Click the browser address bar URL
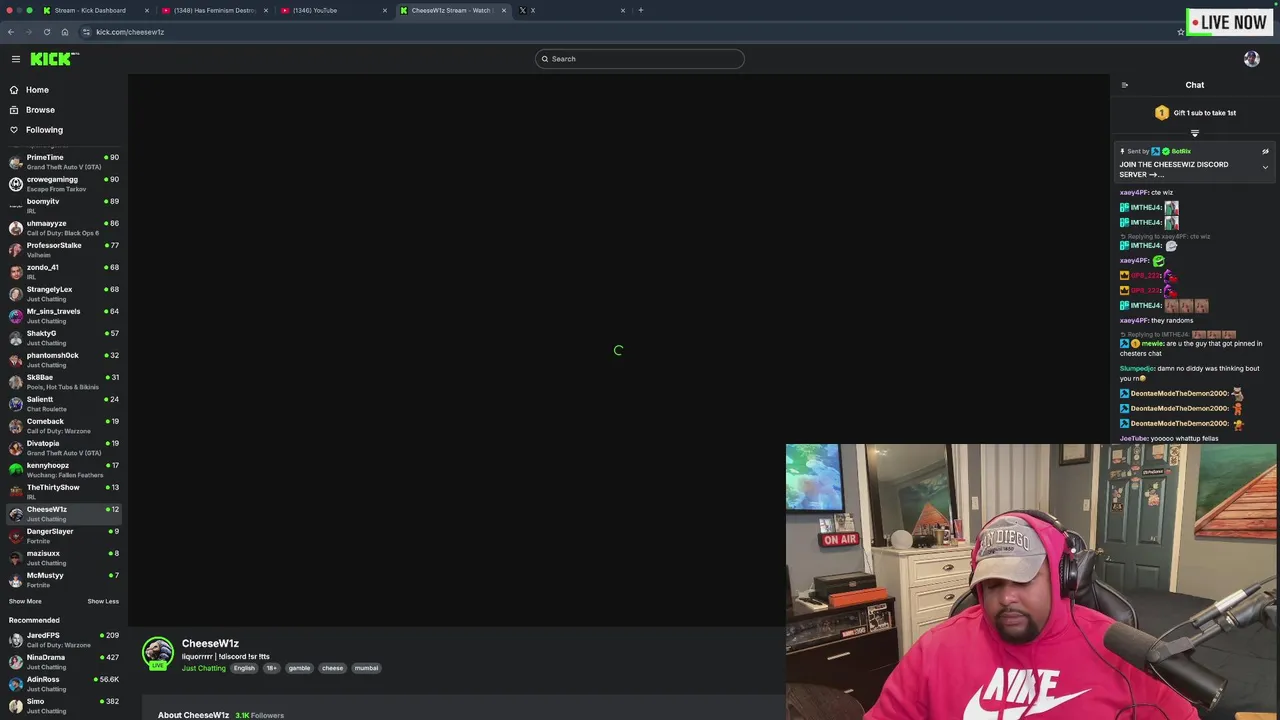 pos(130,32)
